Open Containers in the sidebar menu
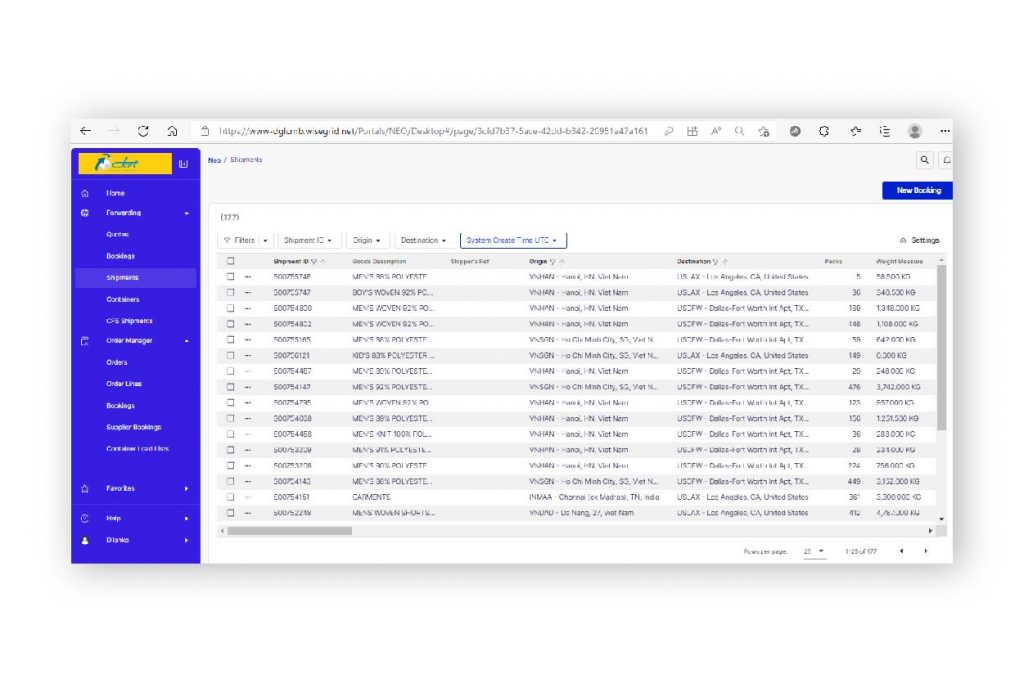 pos(123,299)
